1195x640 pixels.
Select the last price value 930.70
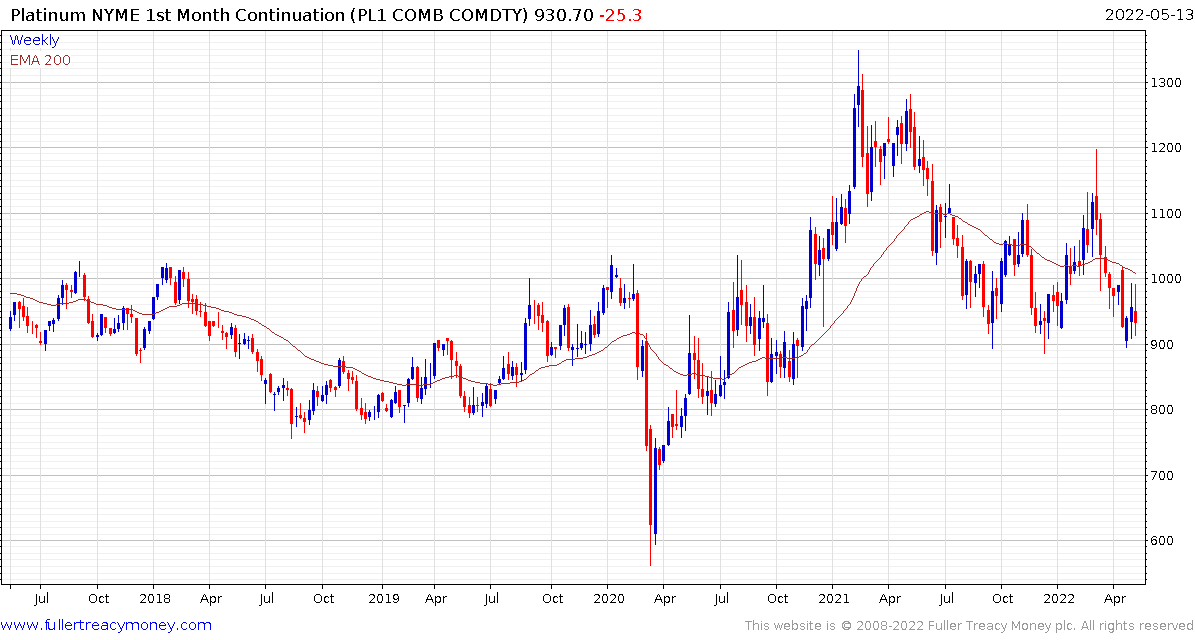coord(562,14)
